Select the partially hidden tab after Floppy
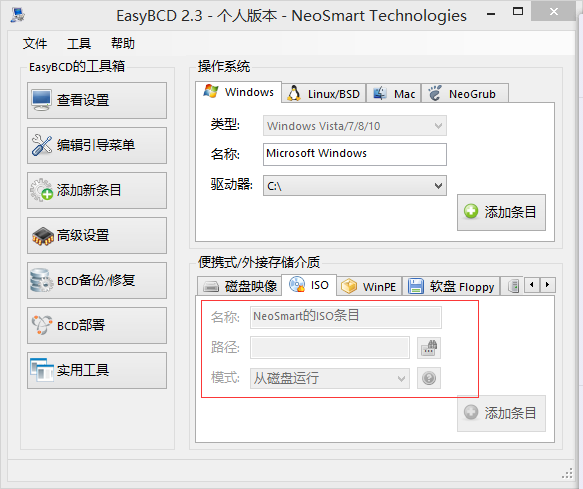The height and width of the screenshot is (489, 583). tap(512, 286)
